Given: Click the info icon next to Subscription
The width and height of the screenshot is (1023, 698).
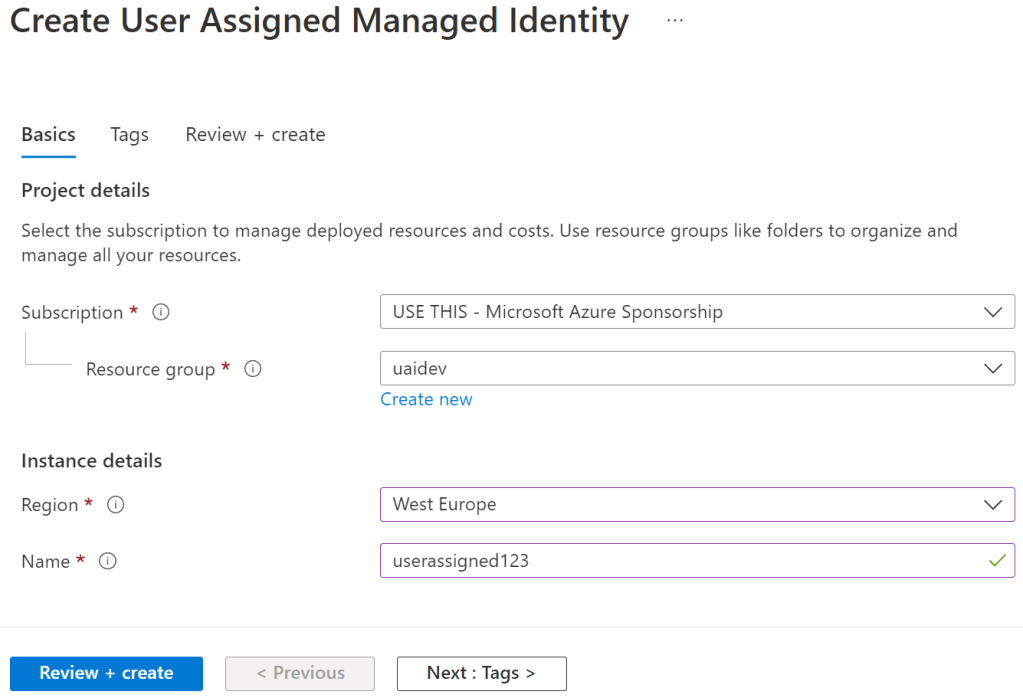Looking at the screenshot, I should click(x=161, y=312).
